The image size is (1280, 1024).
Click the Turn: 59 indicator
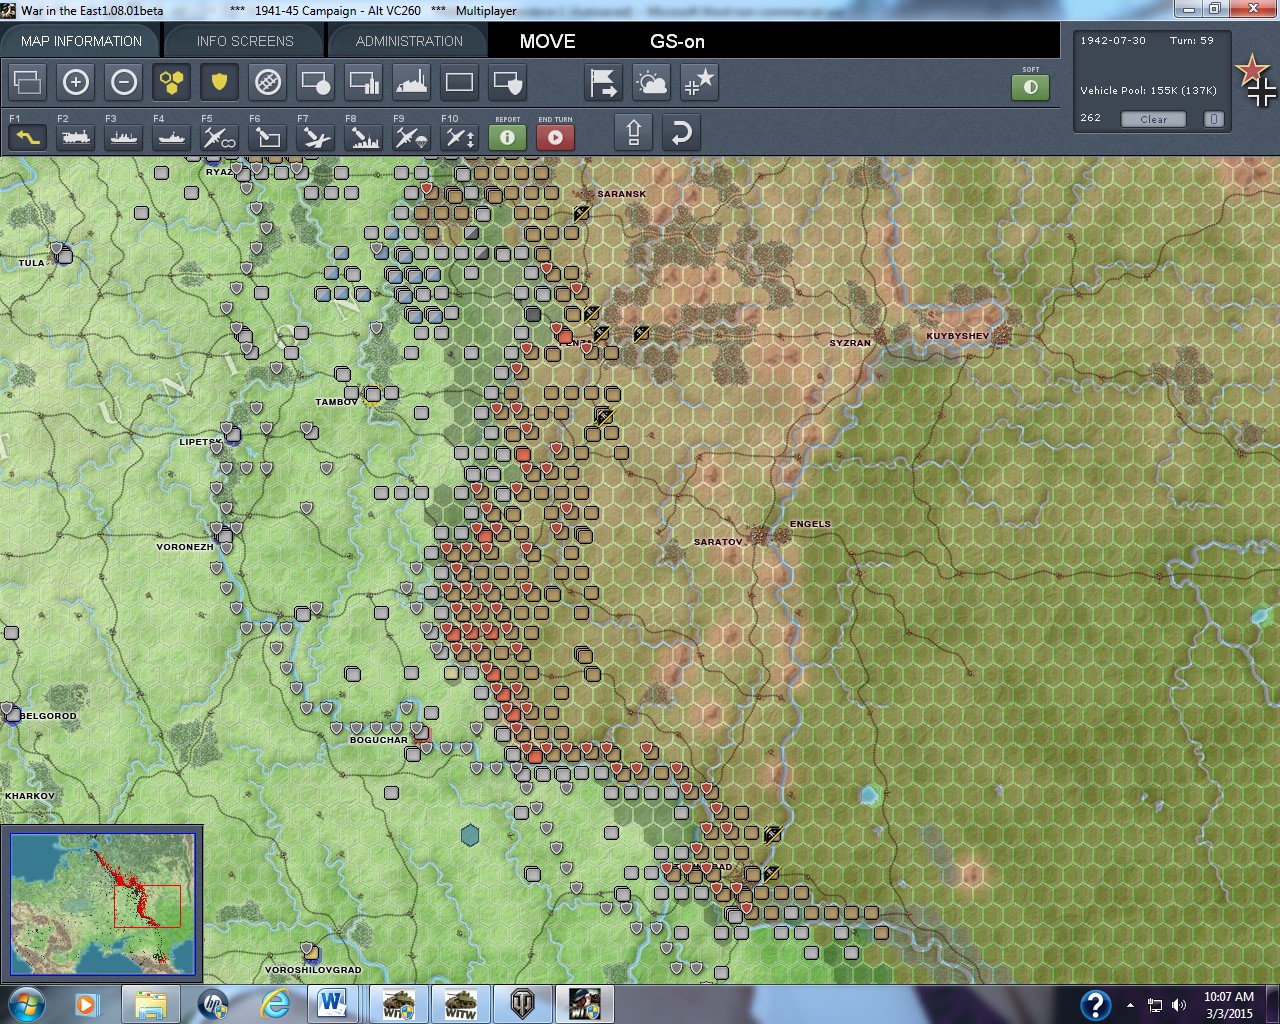coord(1192,41)
